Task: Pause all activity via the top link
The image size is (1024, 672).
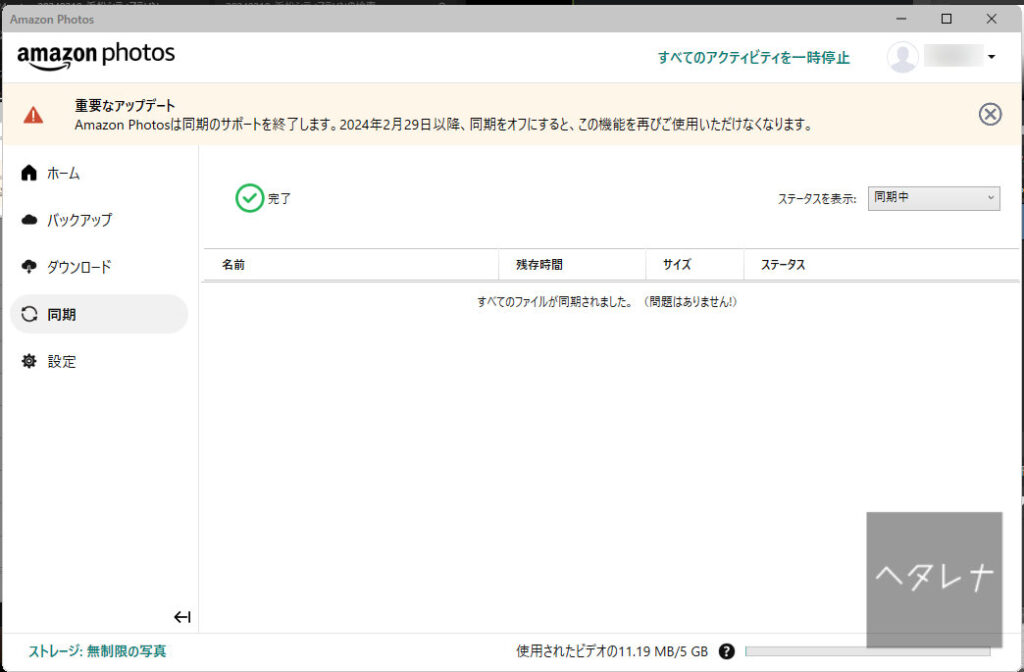Action: [x=753, y=58]
